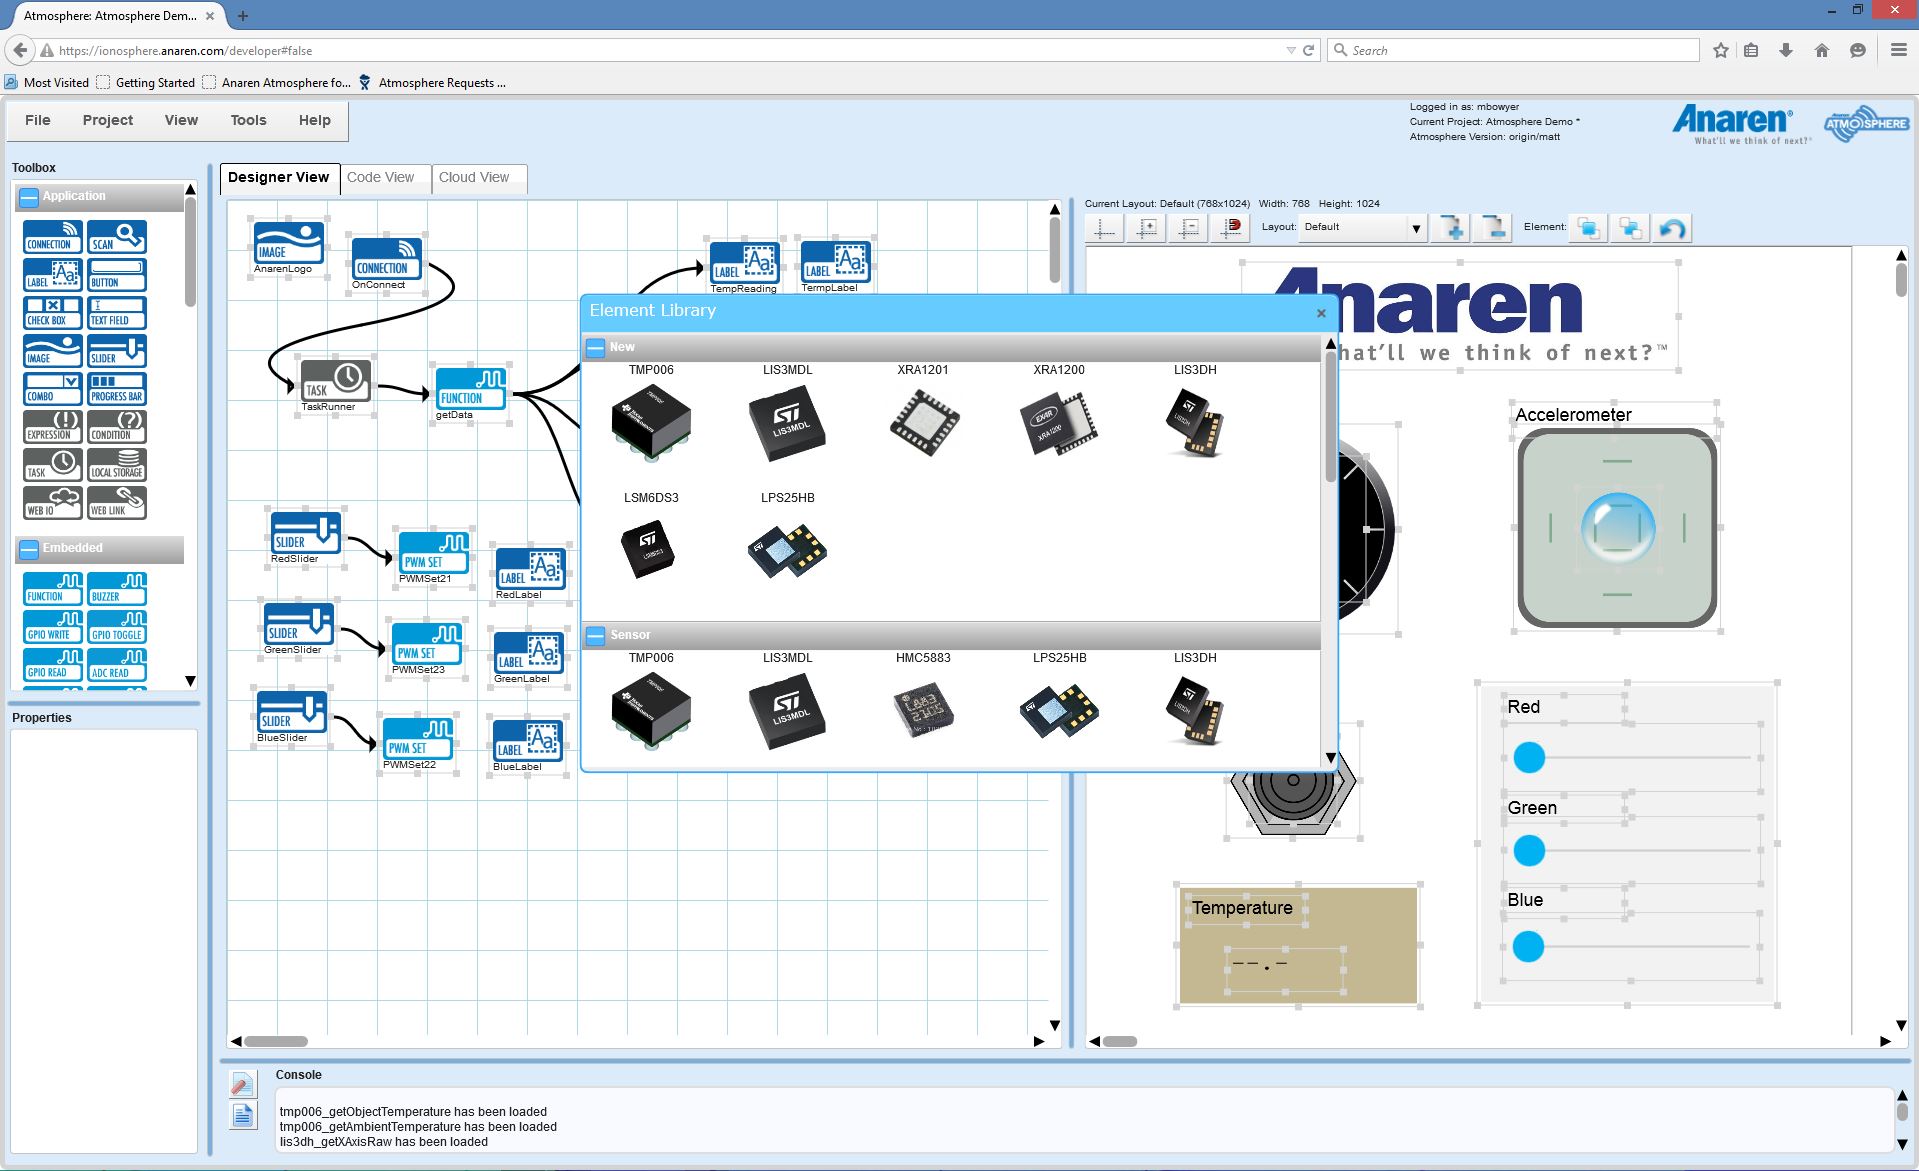The image size is (1919, 1171).
Task: Collapse the Sensor section in Element Library
Action: point(595,636)
